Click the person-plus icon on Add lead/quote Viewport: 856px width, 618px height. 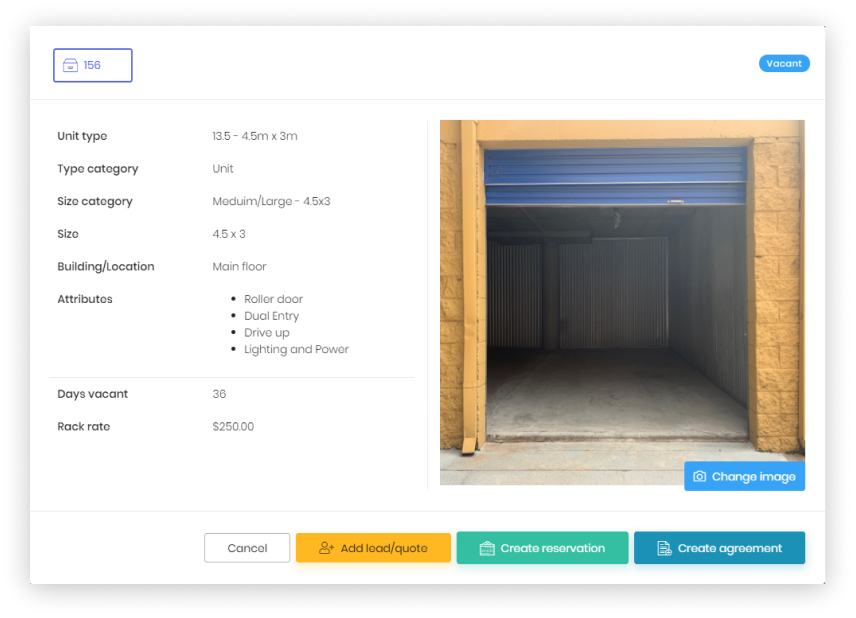coord(326,548)
